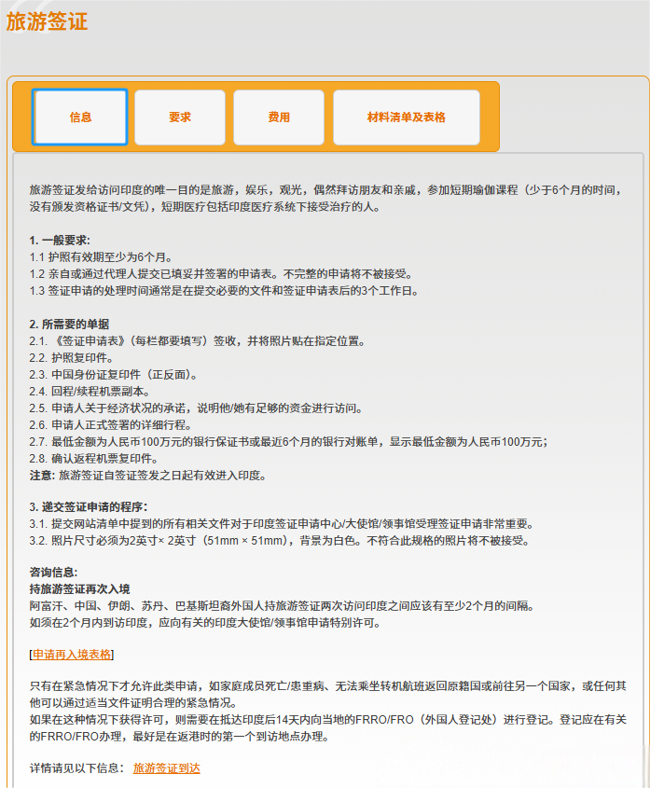Screen dimensions: 650x788
Task: Click the bold 注意 label
Action: 42,475
